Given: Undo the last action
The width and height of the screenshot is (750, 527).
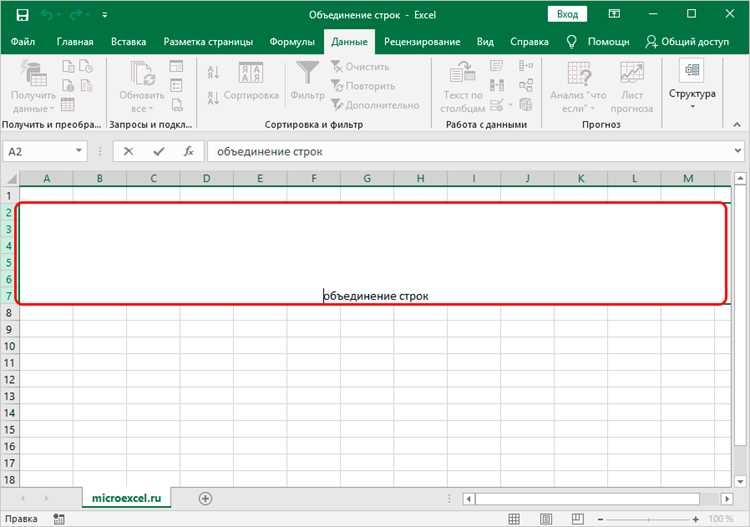Looking at the screenshot, I should click(47, 15).
